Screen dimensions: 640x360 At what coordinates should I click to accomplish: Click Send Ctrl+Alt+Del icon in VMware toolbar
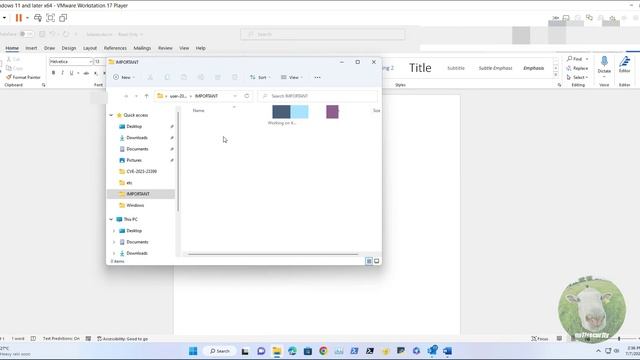tap(38, 18)
